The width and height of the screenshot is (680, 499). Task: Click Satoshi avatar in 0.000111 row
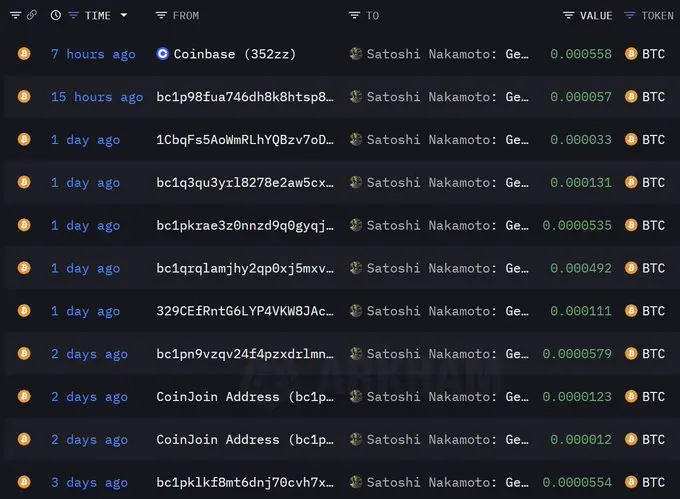(356, 310)
